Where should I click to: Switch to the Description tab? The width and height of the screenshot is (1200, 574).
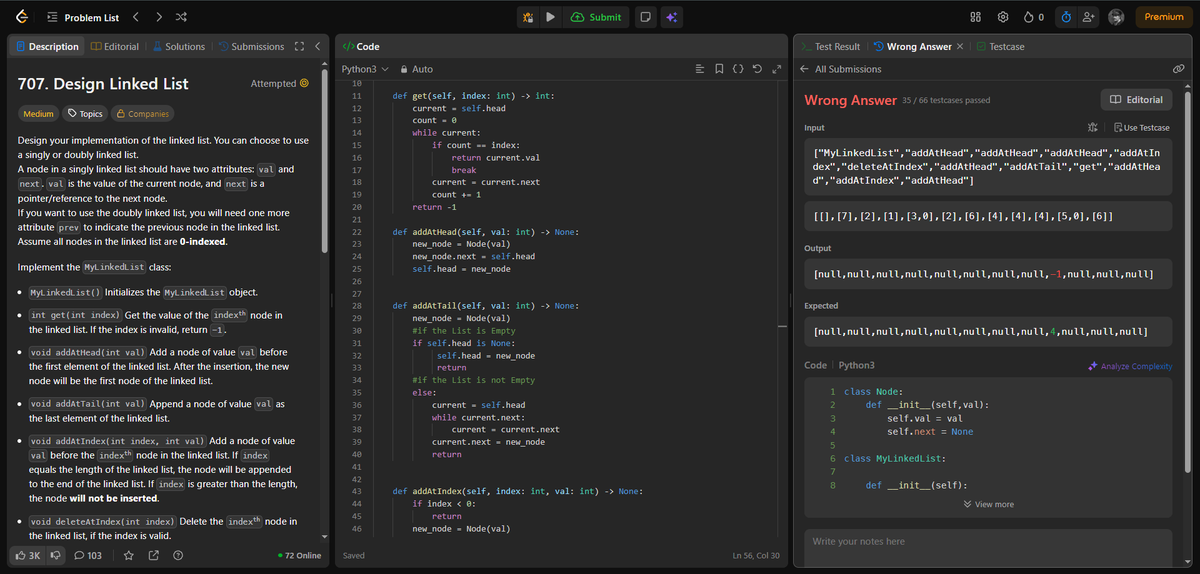(47, 47)
